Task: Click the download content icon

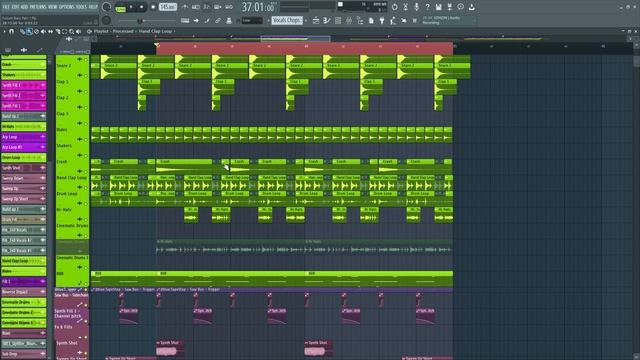Action: pos(471,7)
